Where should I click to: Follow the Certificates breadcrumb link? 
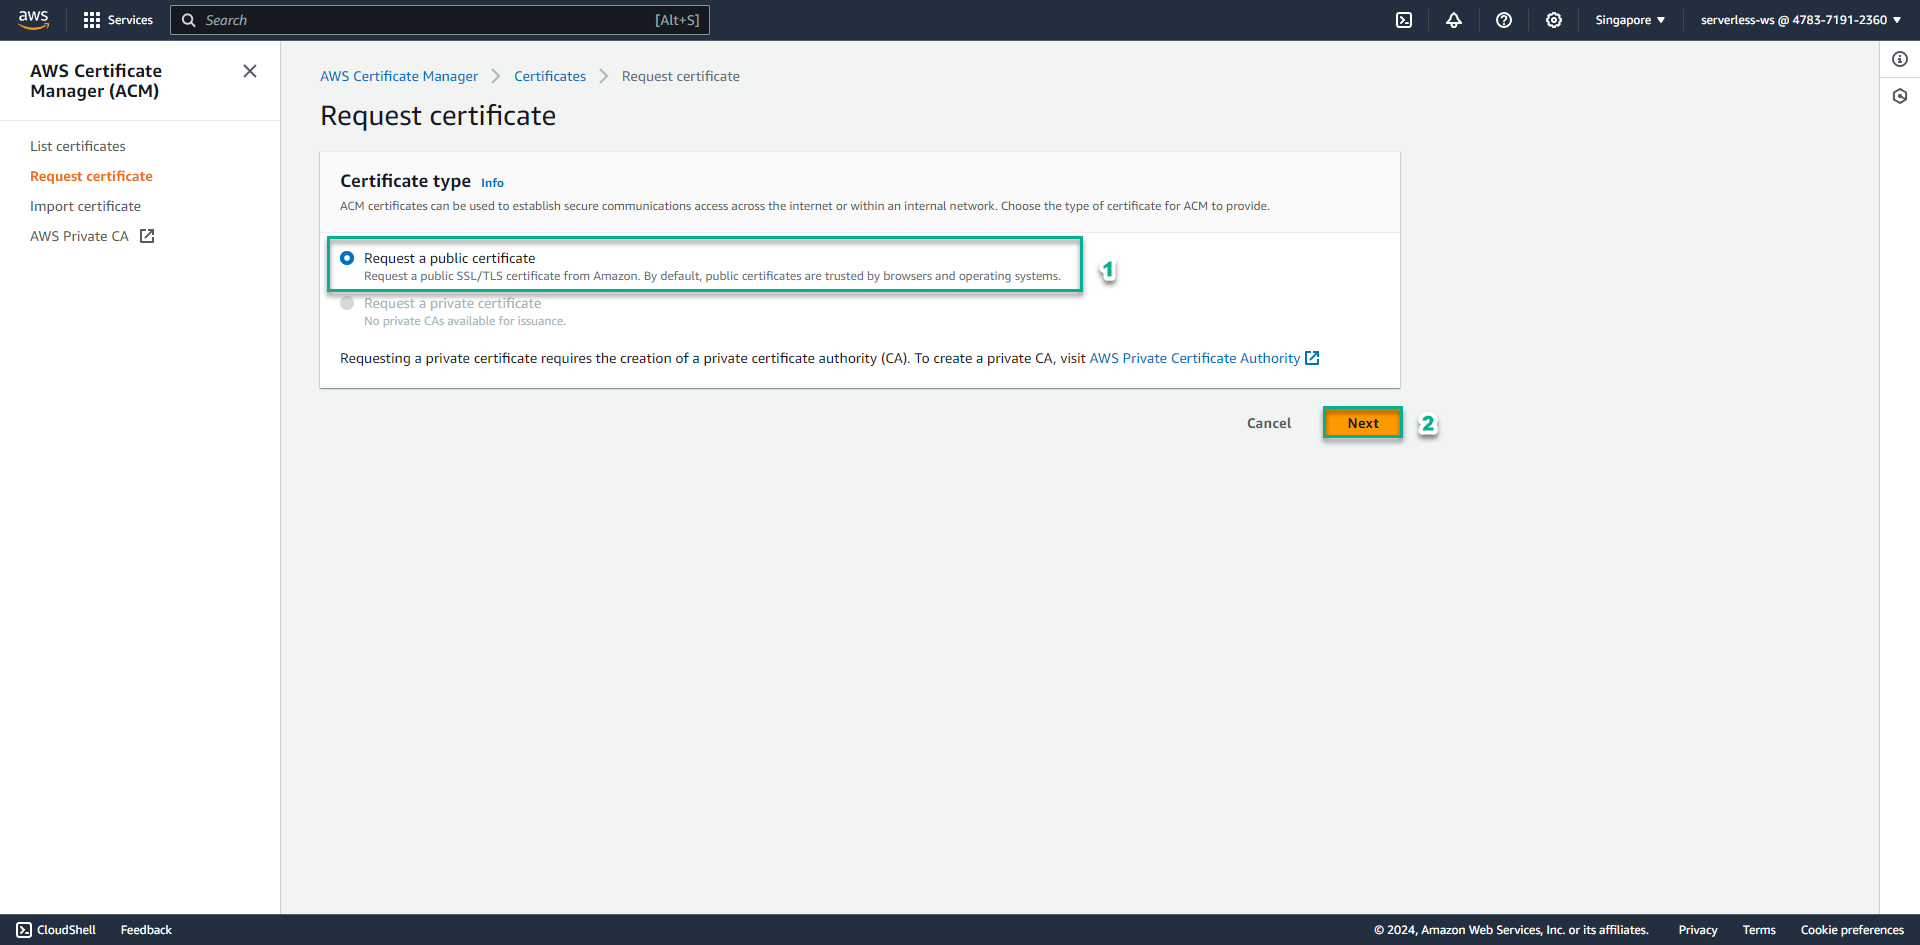coord(550,76)
